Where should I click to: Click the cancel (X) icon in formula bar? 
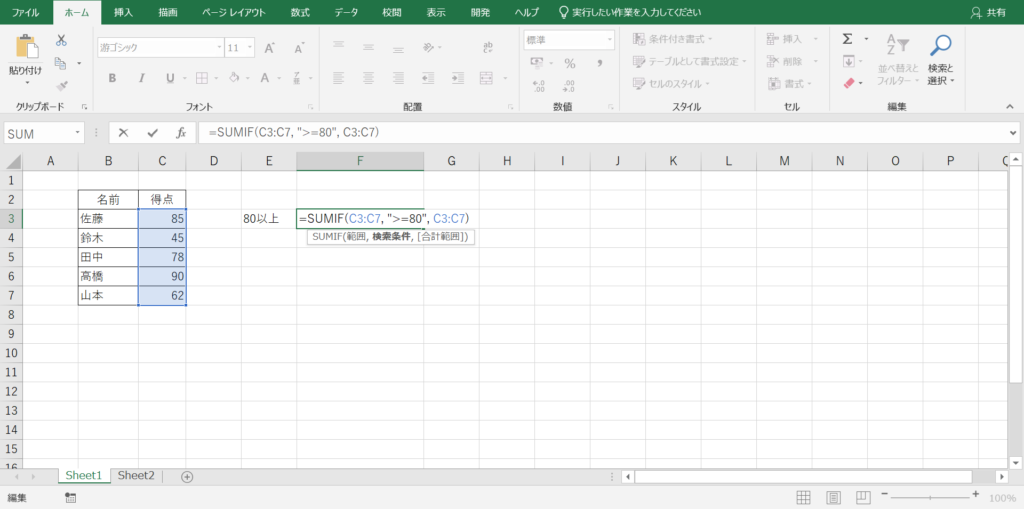(124, 133)
